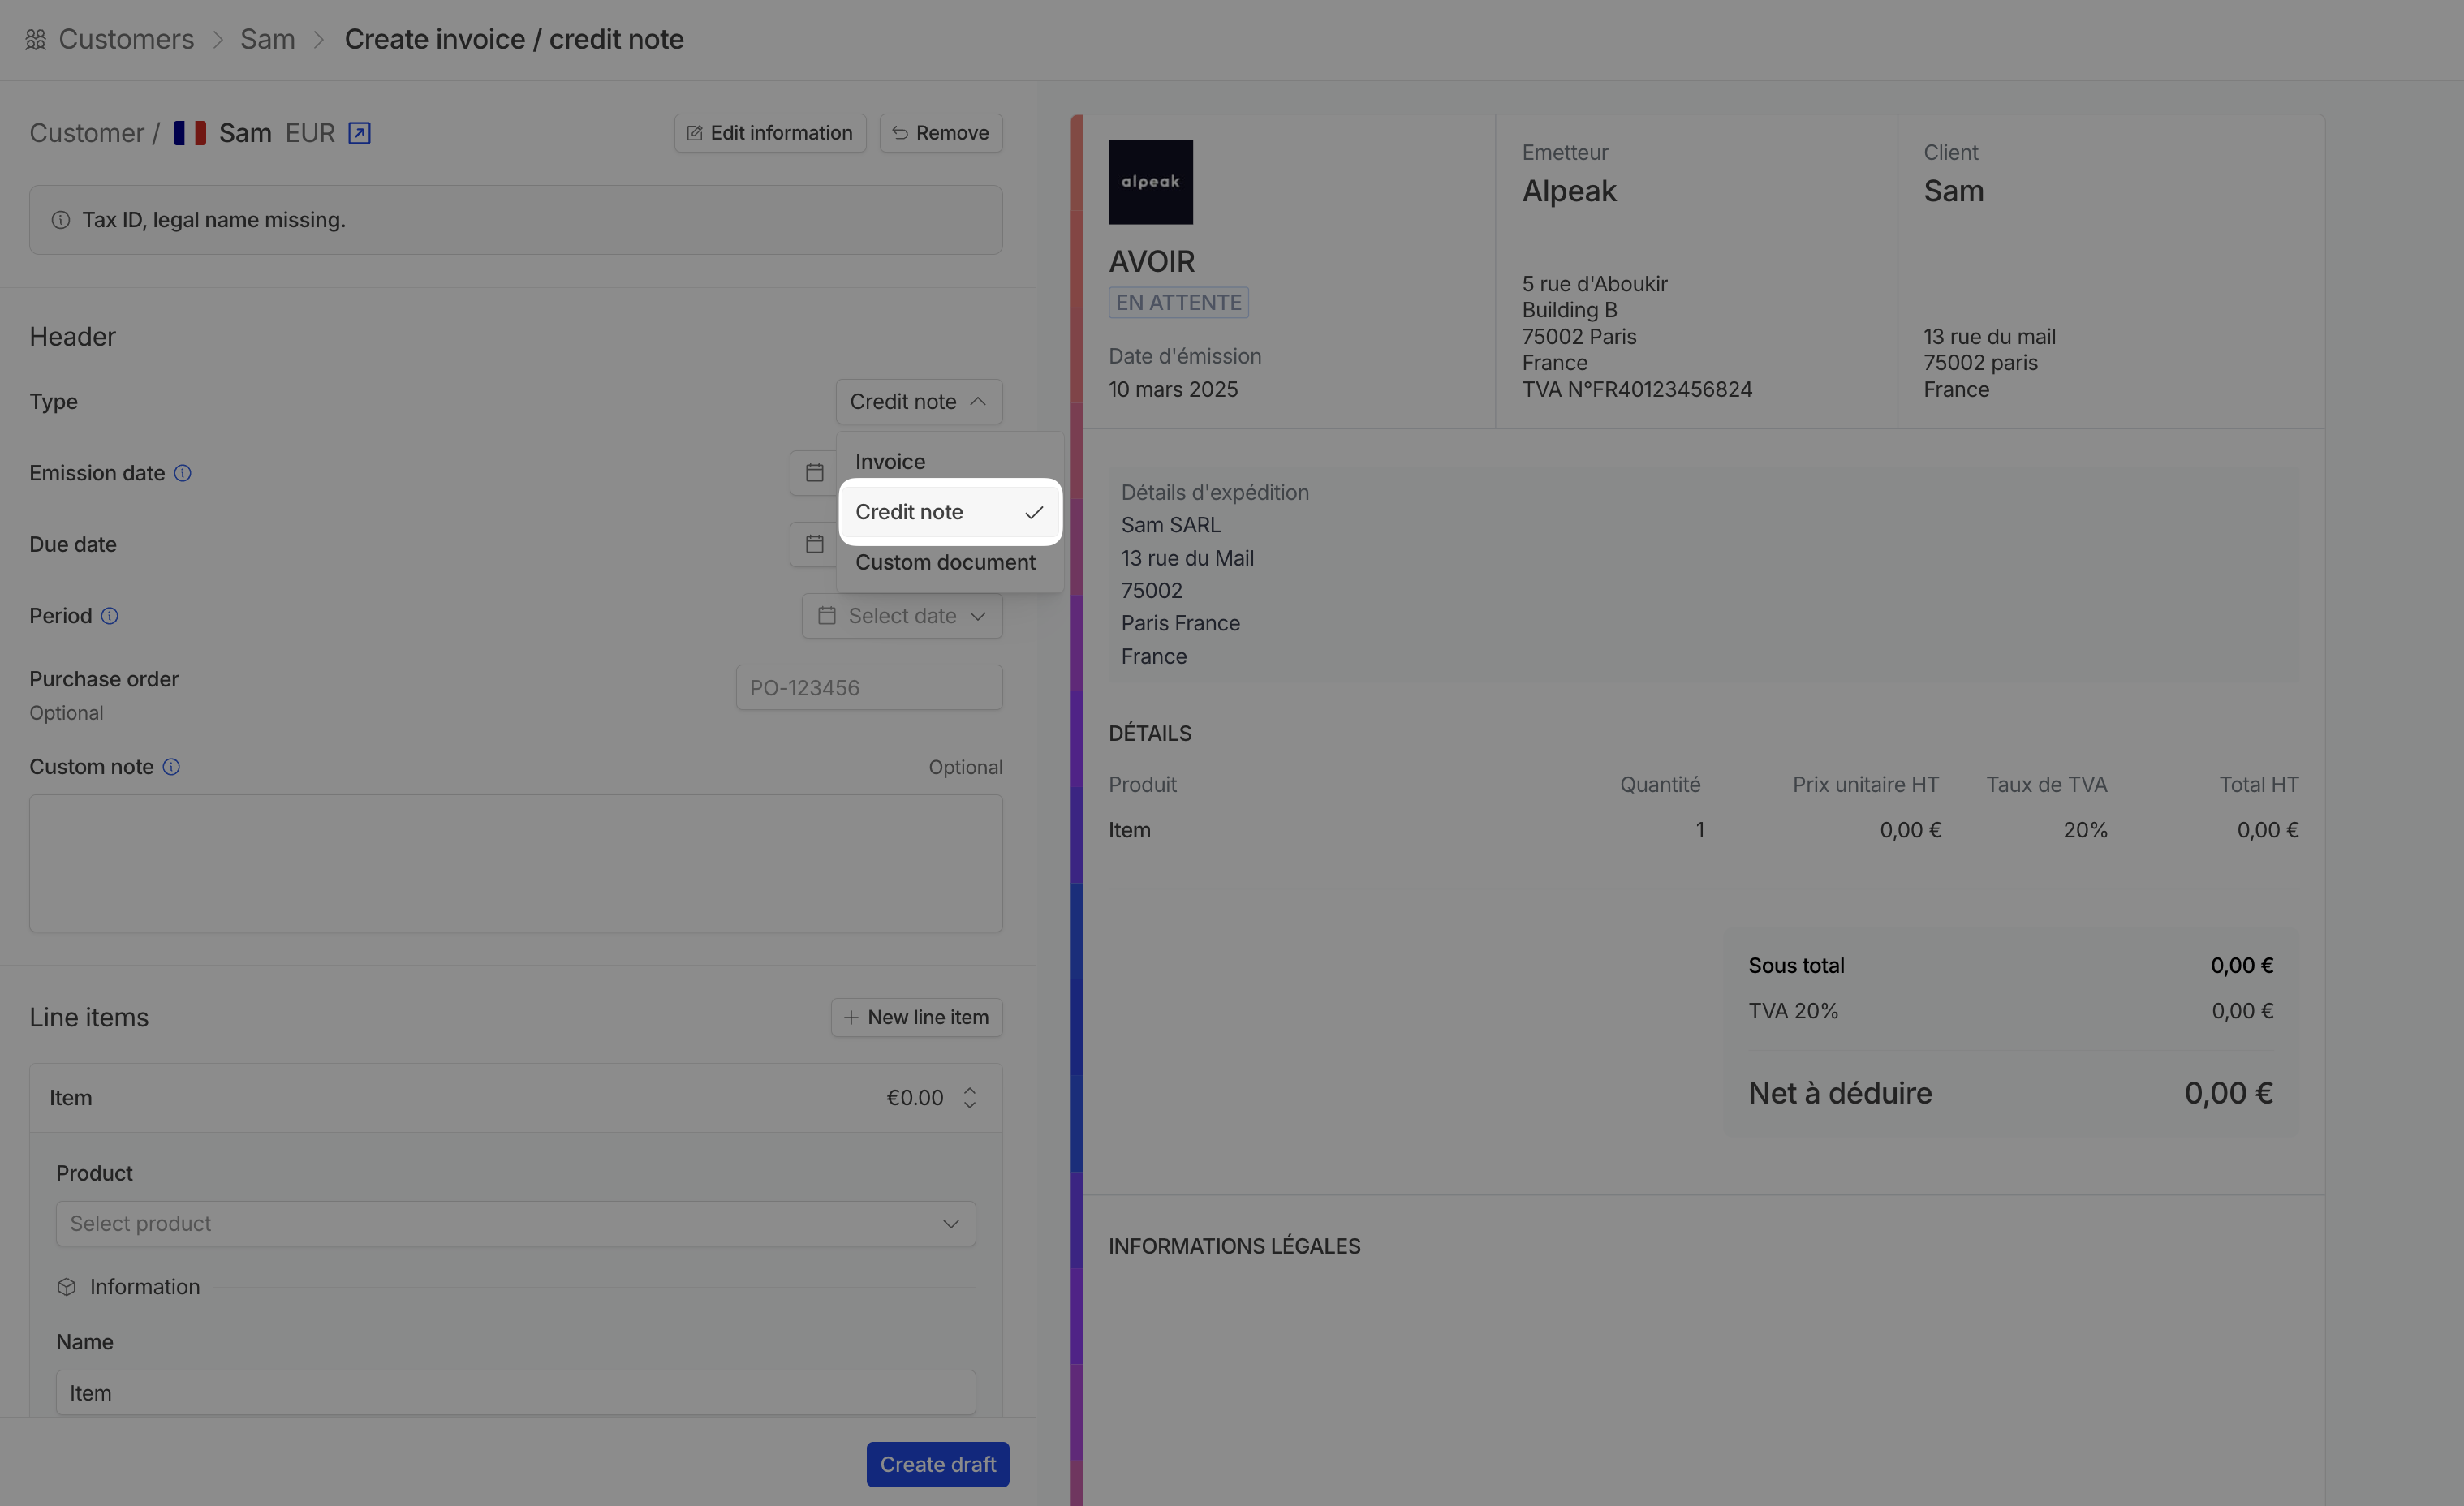
Task: Choose Custom document in type menu
Action: click(x=945, y=562)
